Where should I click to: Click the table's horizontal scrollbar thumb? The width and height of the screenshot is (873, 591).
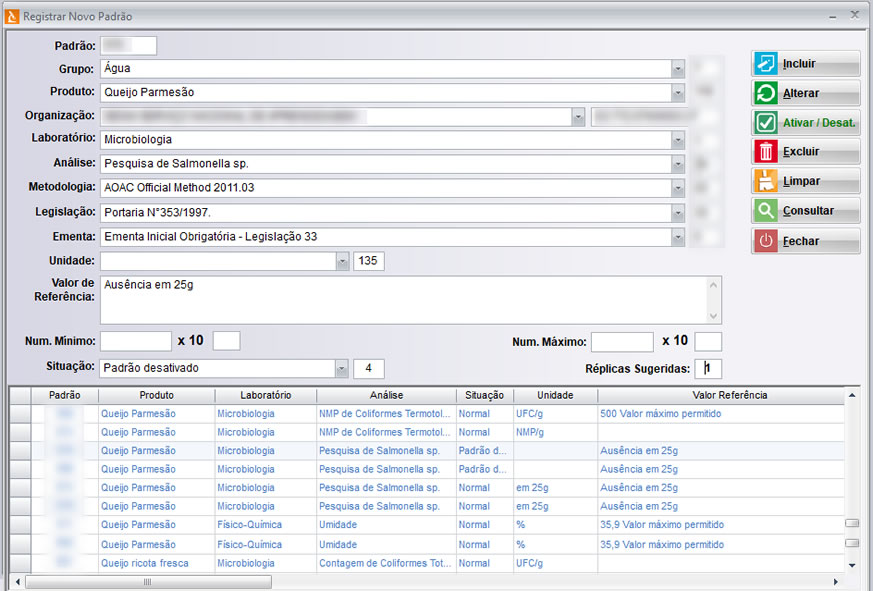pos(148,582)
